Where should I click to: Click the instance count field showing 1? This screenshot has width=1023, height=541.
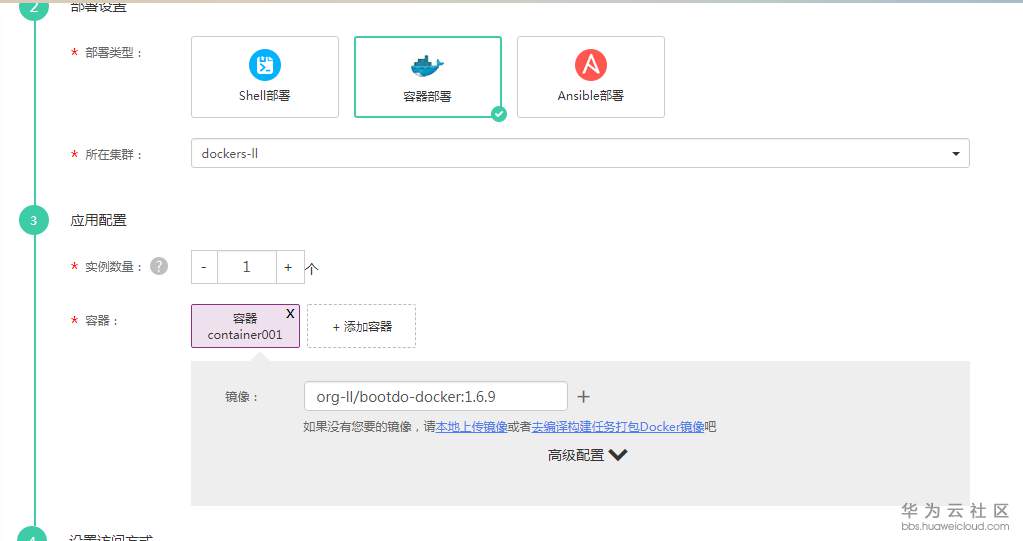pos(247,267)
